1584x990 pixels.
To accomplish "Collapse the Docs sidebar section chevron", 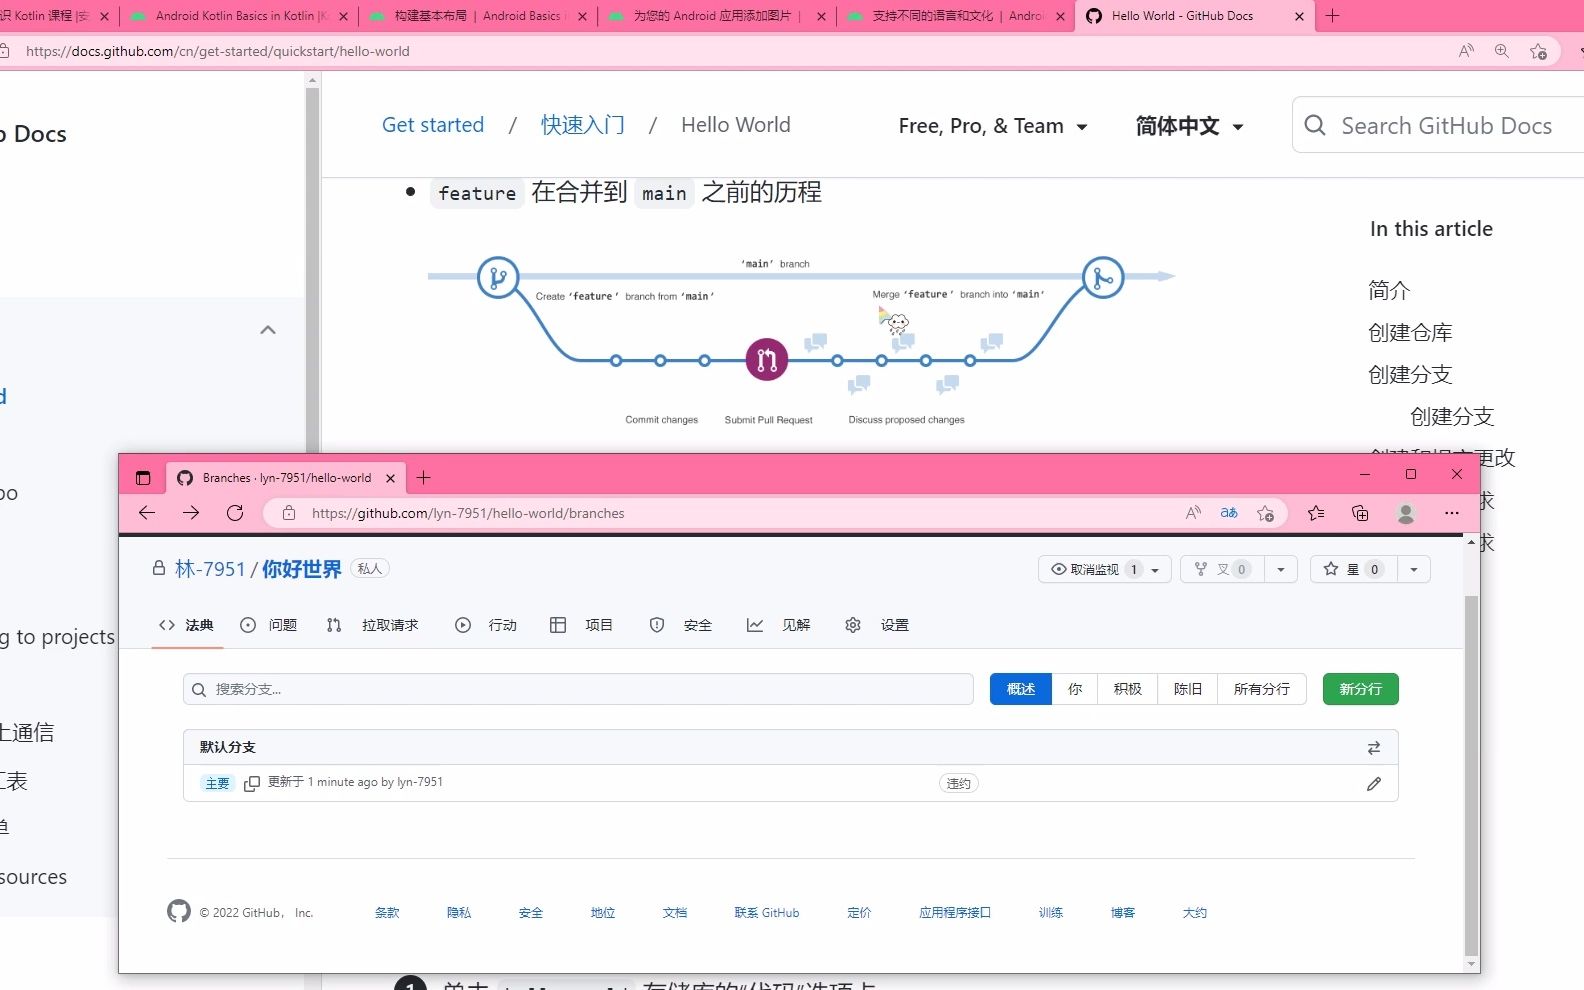I will click(x=268, y=330).
